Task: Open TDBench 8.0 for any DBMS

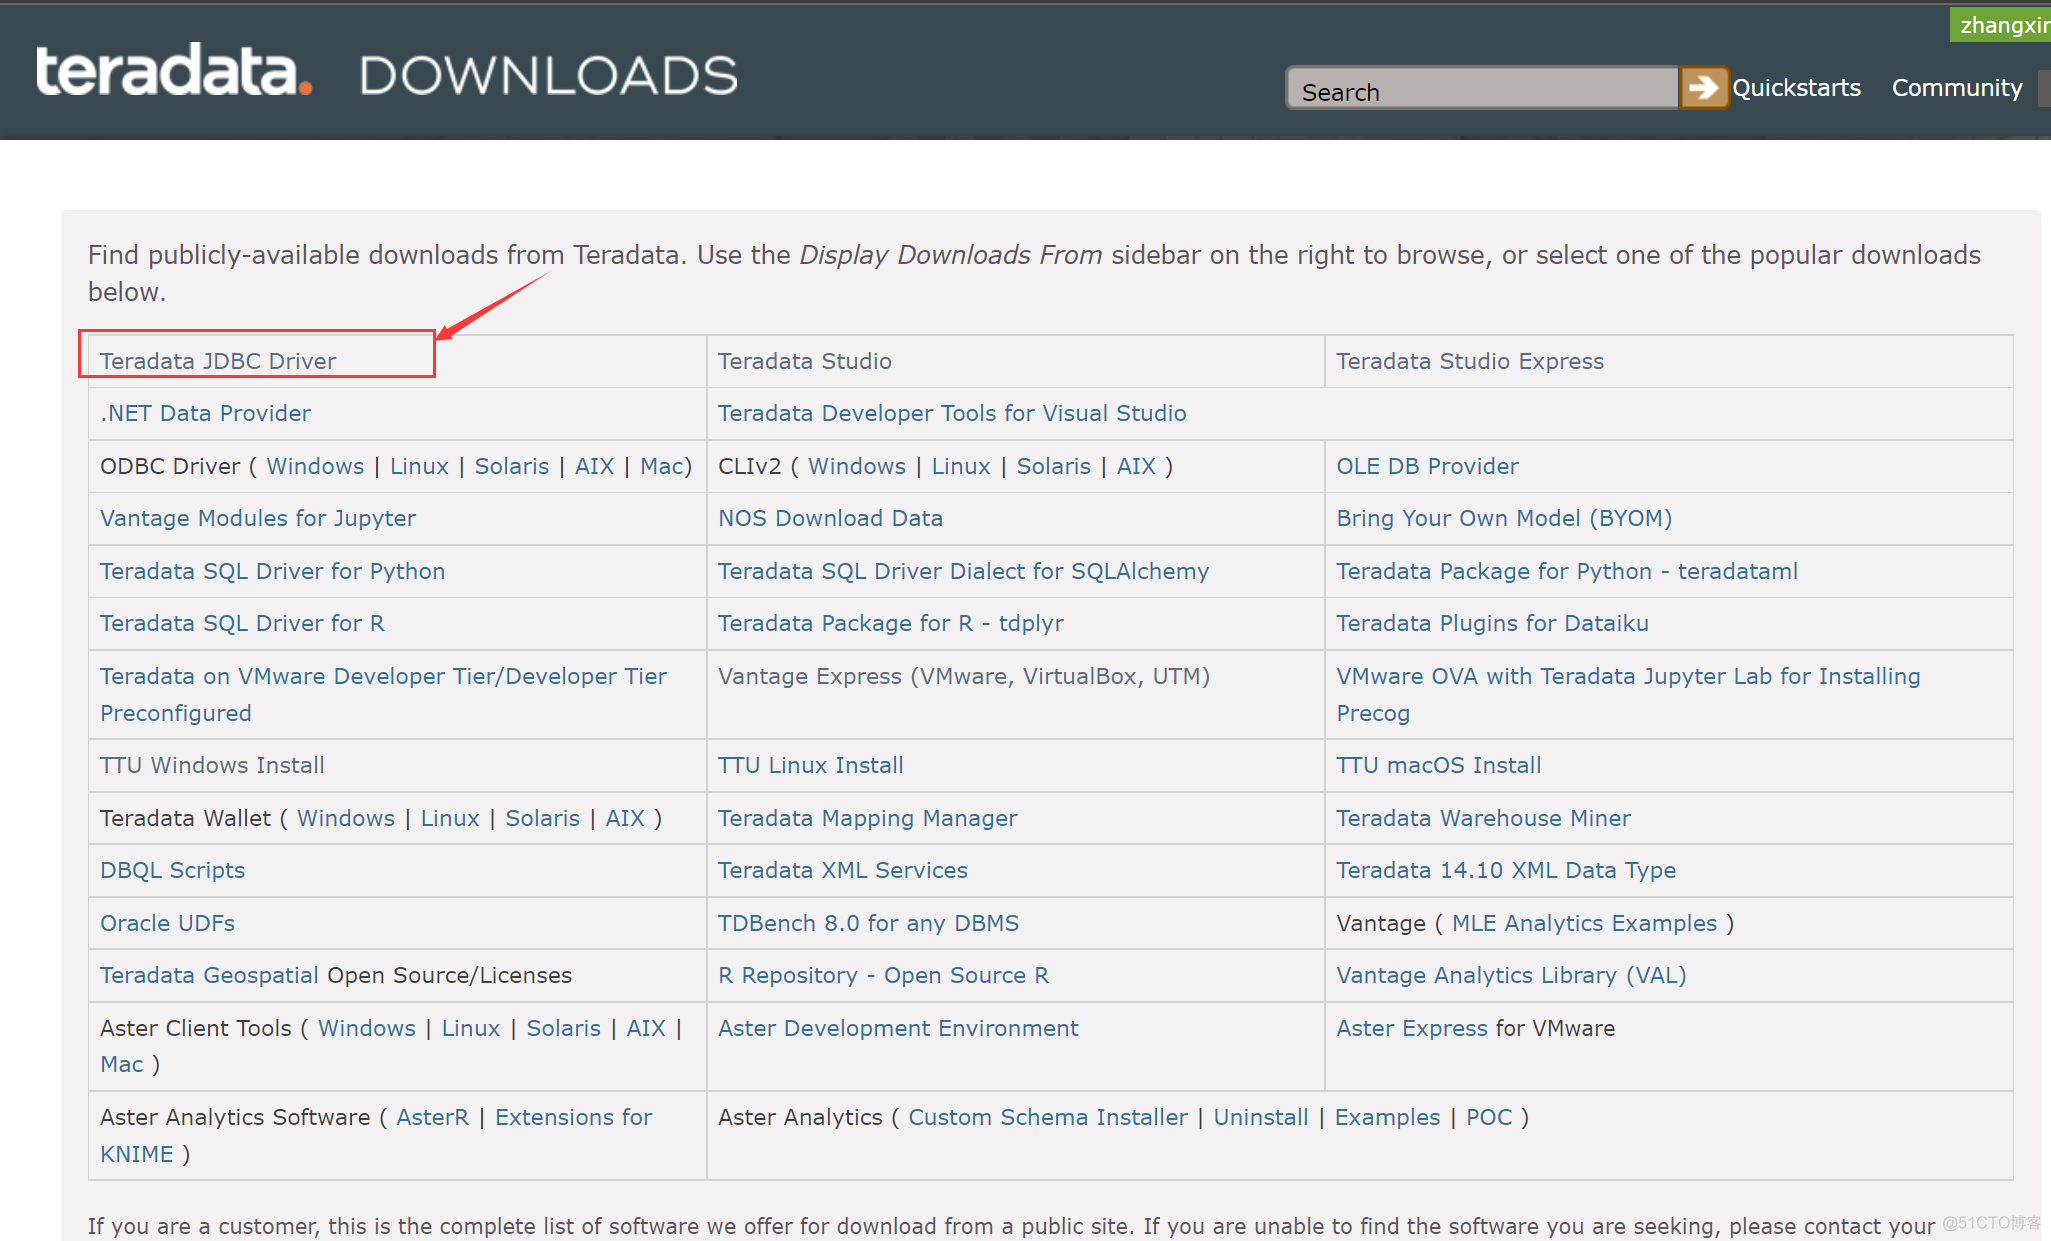Action: point(868,923)
